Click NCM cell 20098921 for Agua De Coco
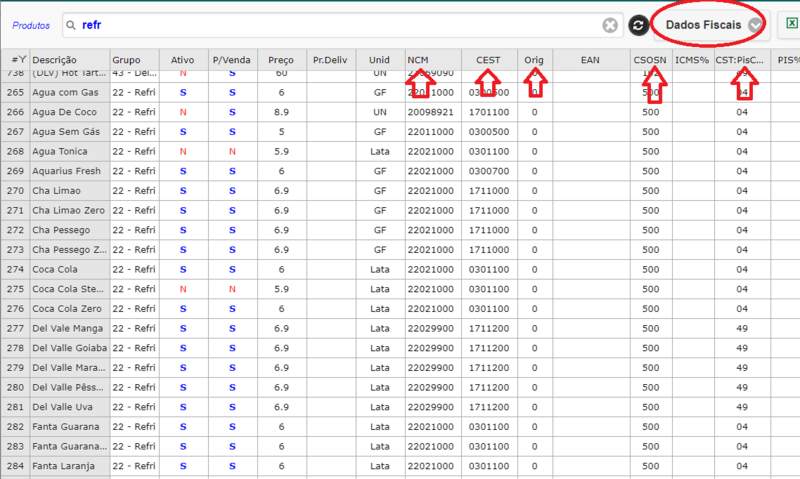 (433, 112)
